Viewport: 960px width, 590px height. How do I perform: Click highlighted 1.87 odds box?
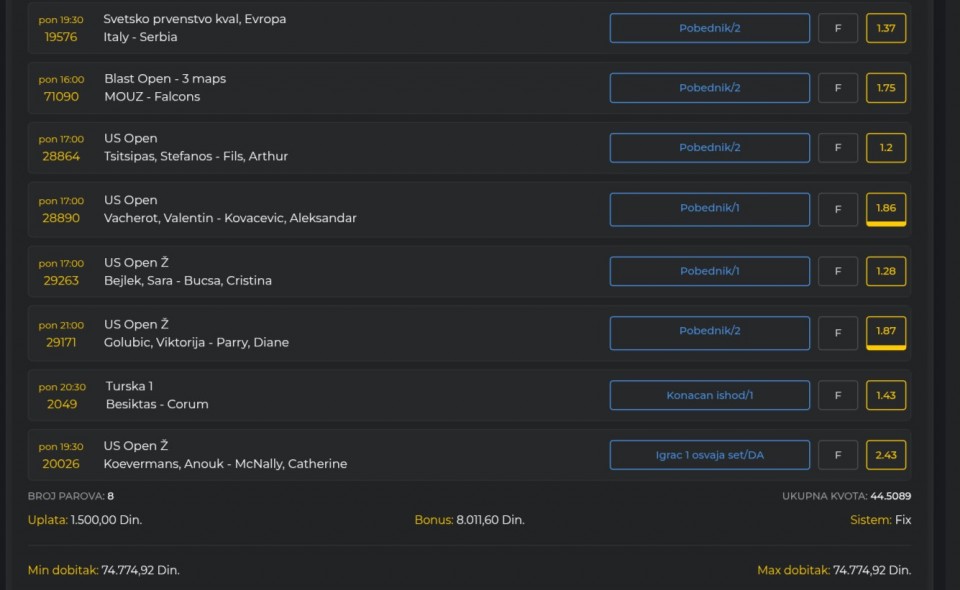click(886, 333)
